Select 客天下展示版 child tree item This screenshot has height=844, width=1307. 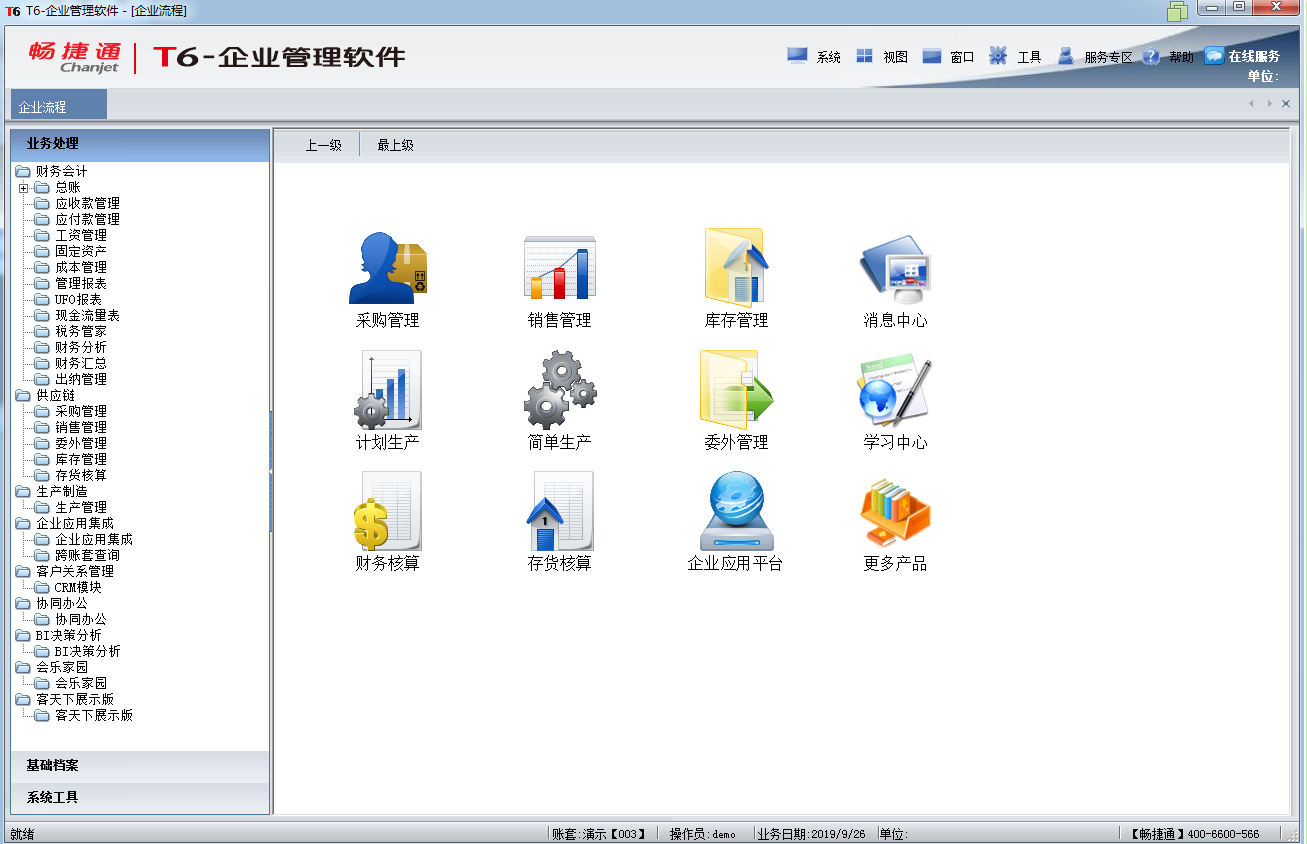pos(94,715)
